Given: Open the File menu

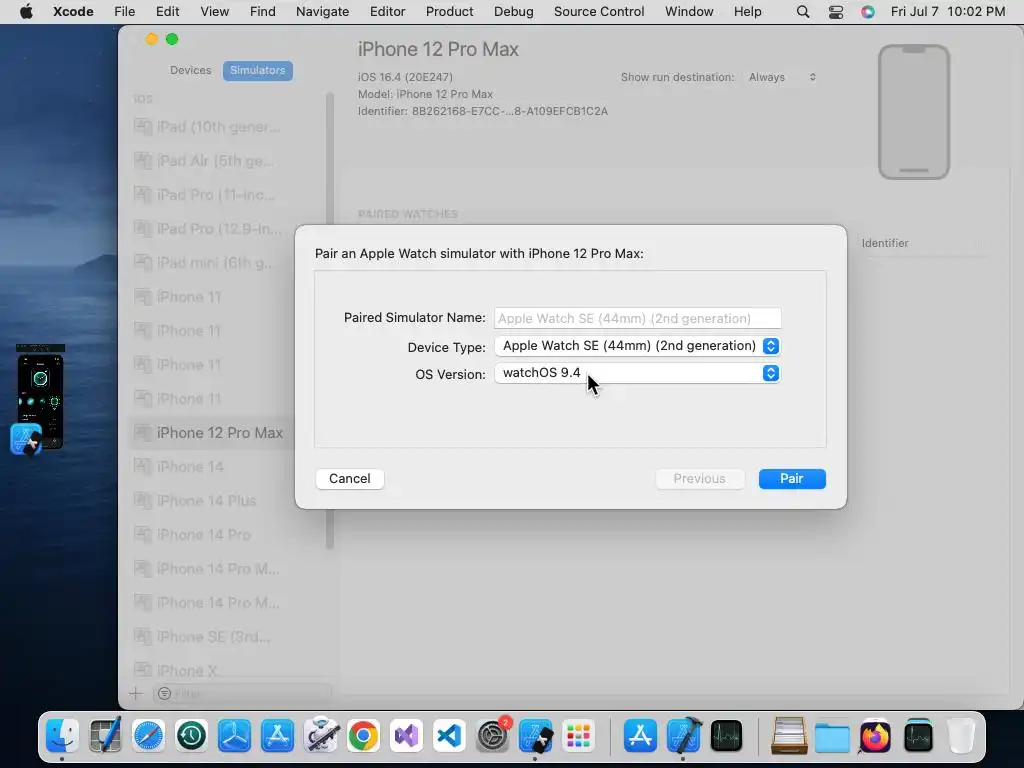Looking at the screenshot, I should tap(124, 12).
